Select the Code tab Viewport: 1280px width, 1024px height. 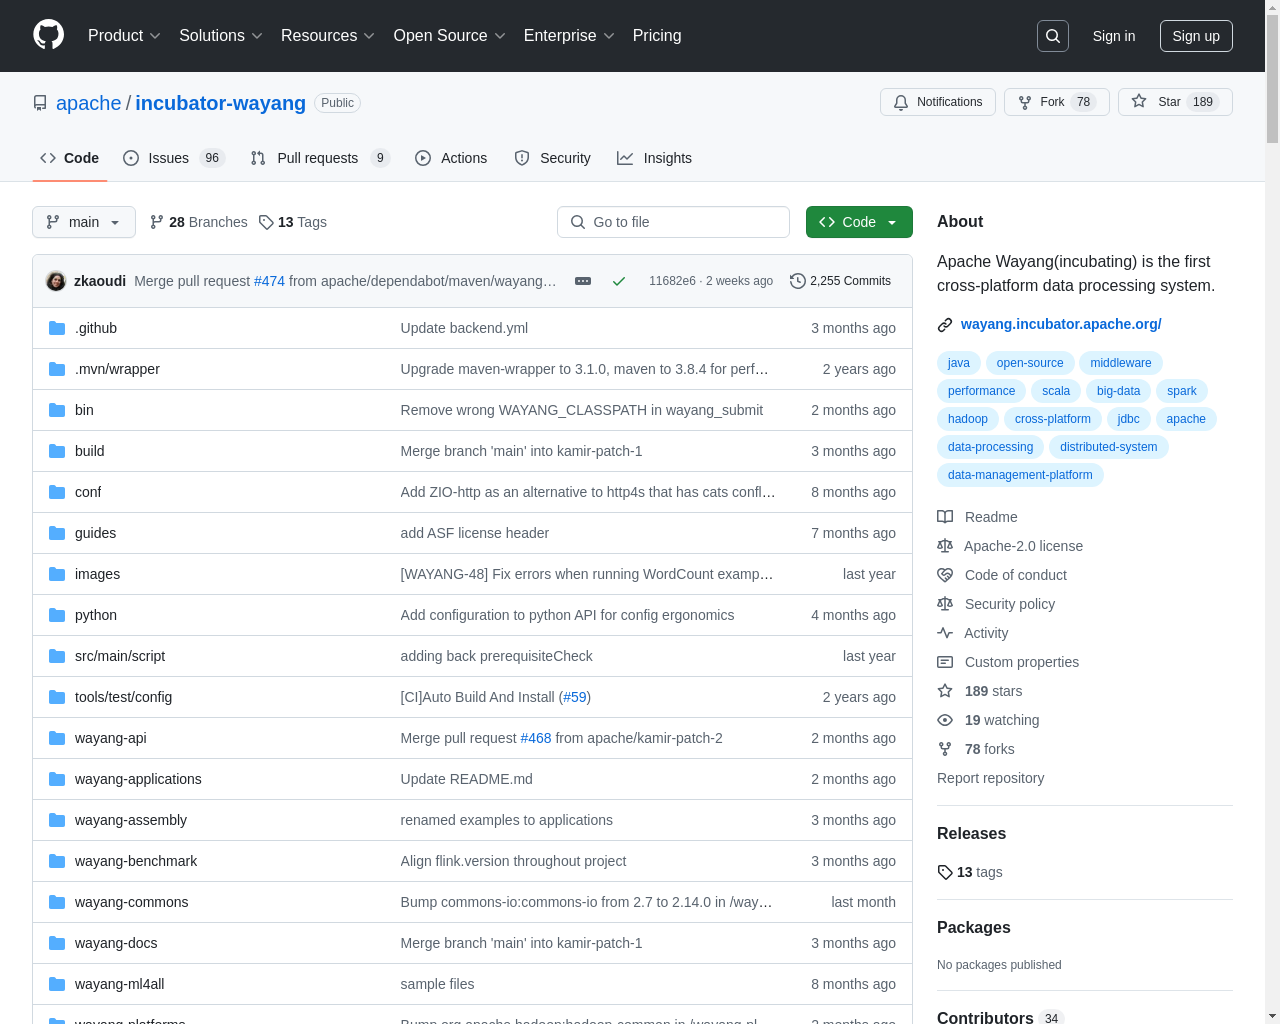pyautogui.click(x=69, y=158)
